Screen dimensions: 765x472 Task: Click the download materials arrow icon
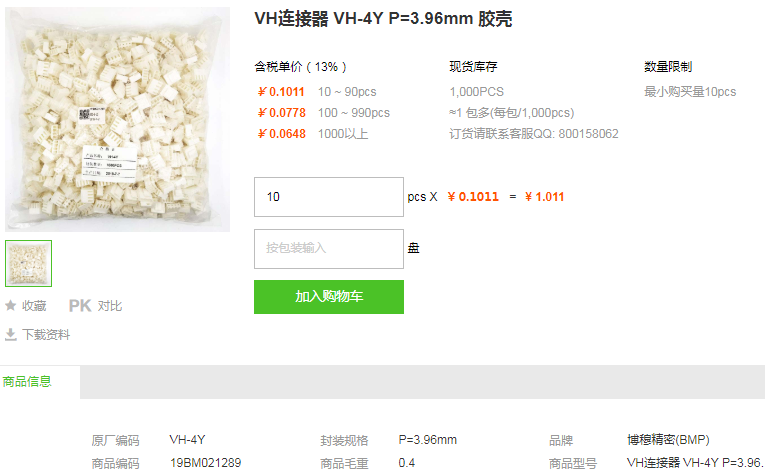tap(10, 334)
